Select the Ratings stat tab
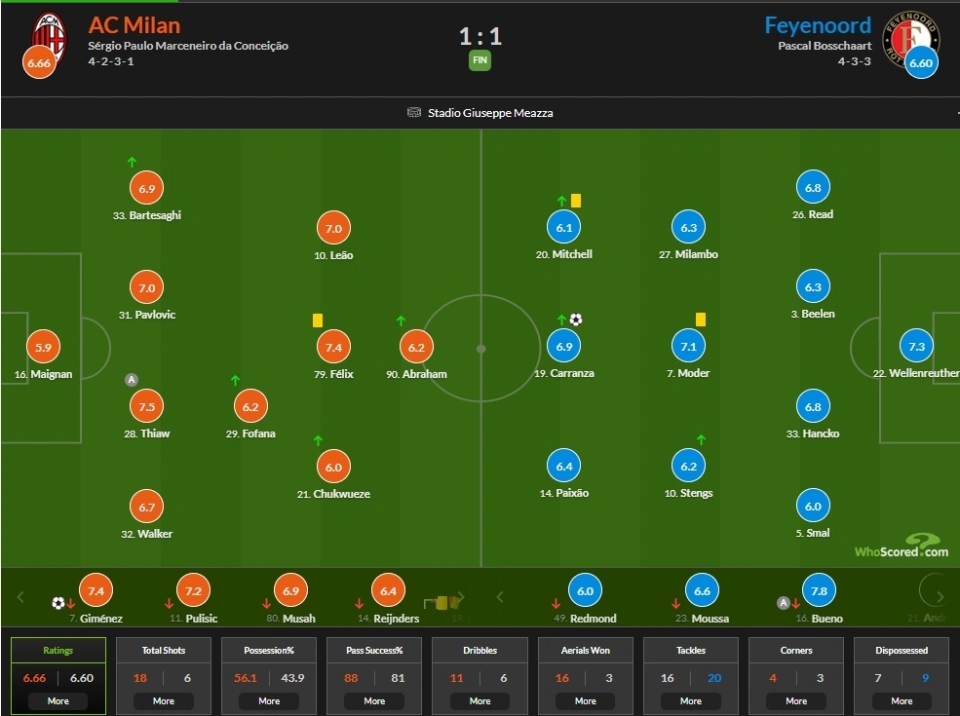Image resolution: width=960 pixels, height=716 pixels. click(58, 650)
